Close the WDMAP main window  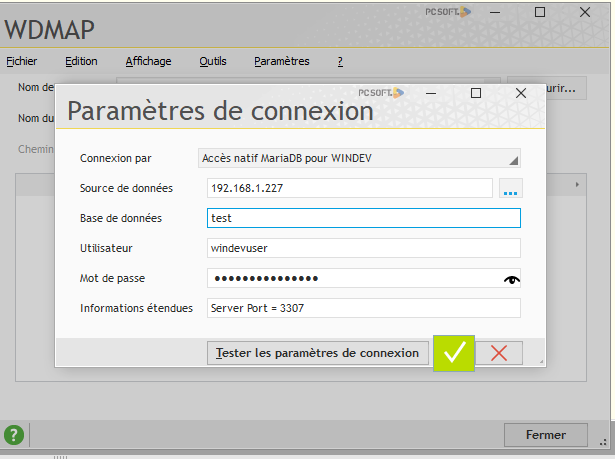585,12
